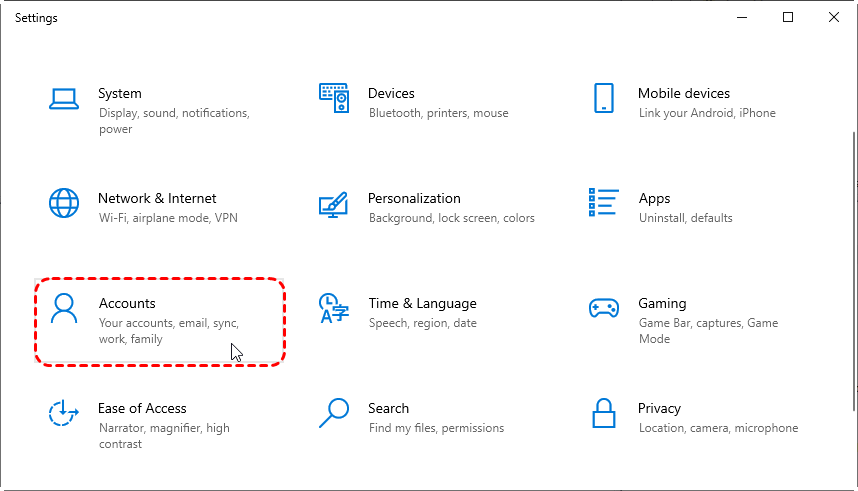Click the Mobile devices phone icon
The width and height of the screenshot is (858, 491).
[x=603, y=98]
